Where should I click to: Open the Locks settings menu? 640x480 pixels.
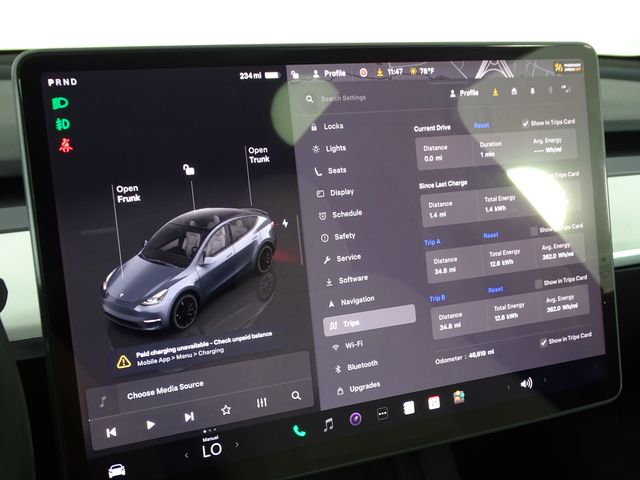[x=327, y=127]
